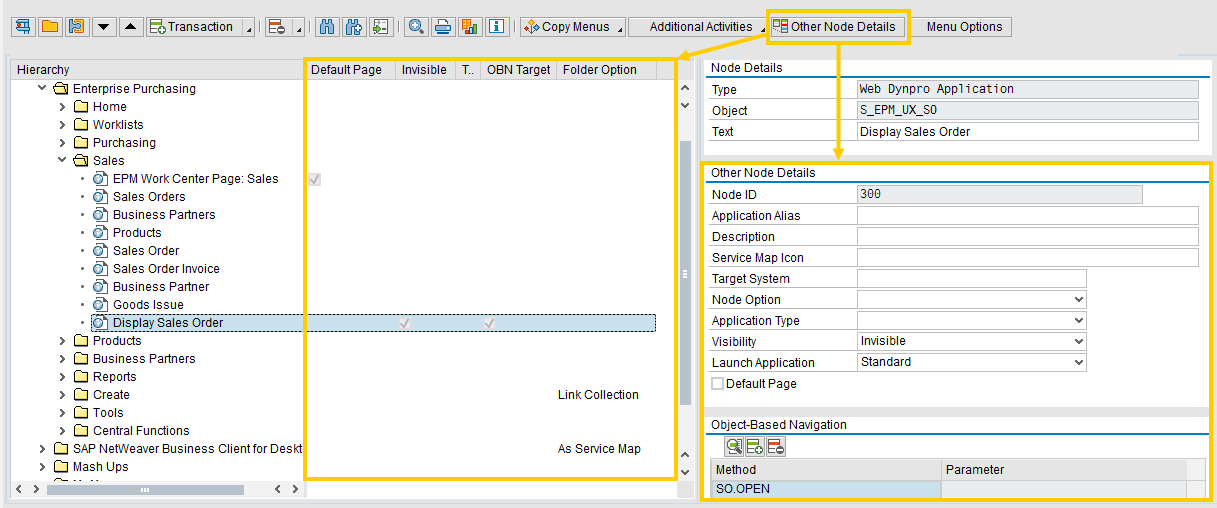
Task: Click the Find Next binoculars icon
Action: pos(353,27)
